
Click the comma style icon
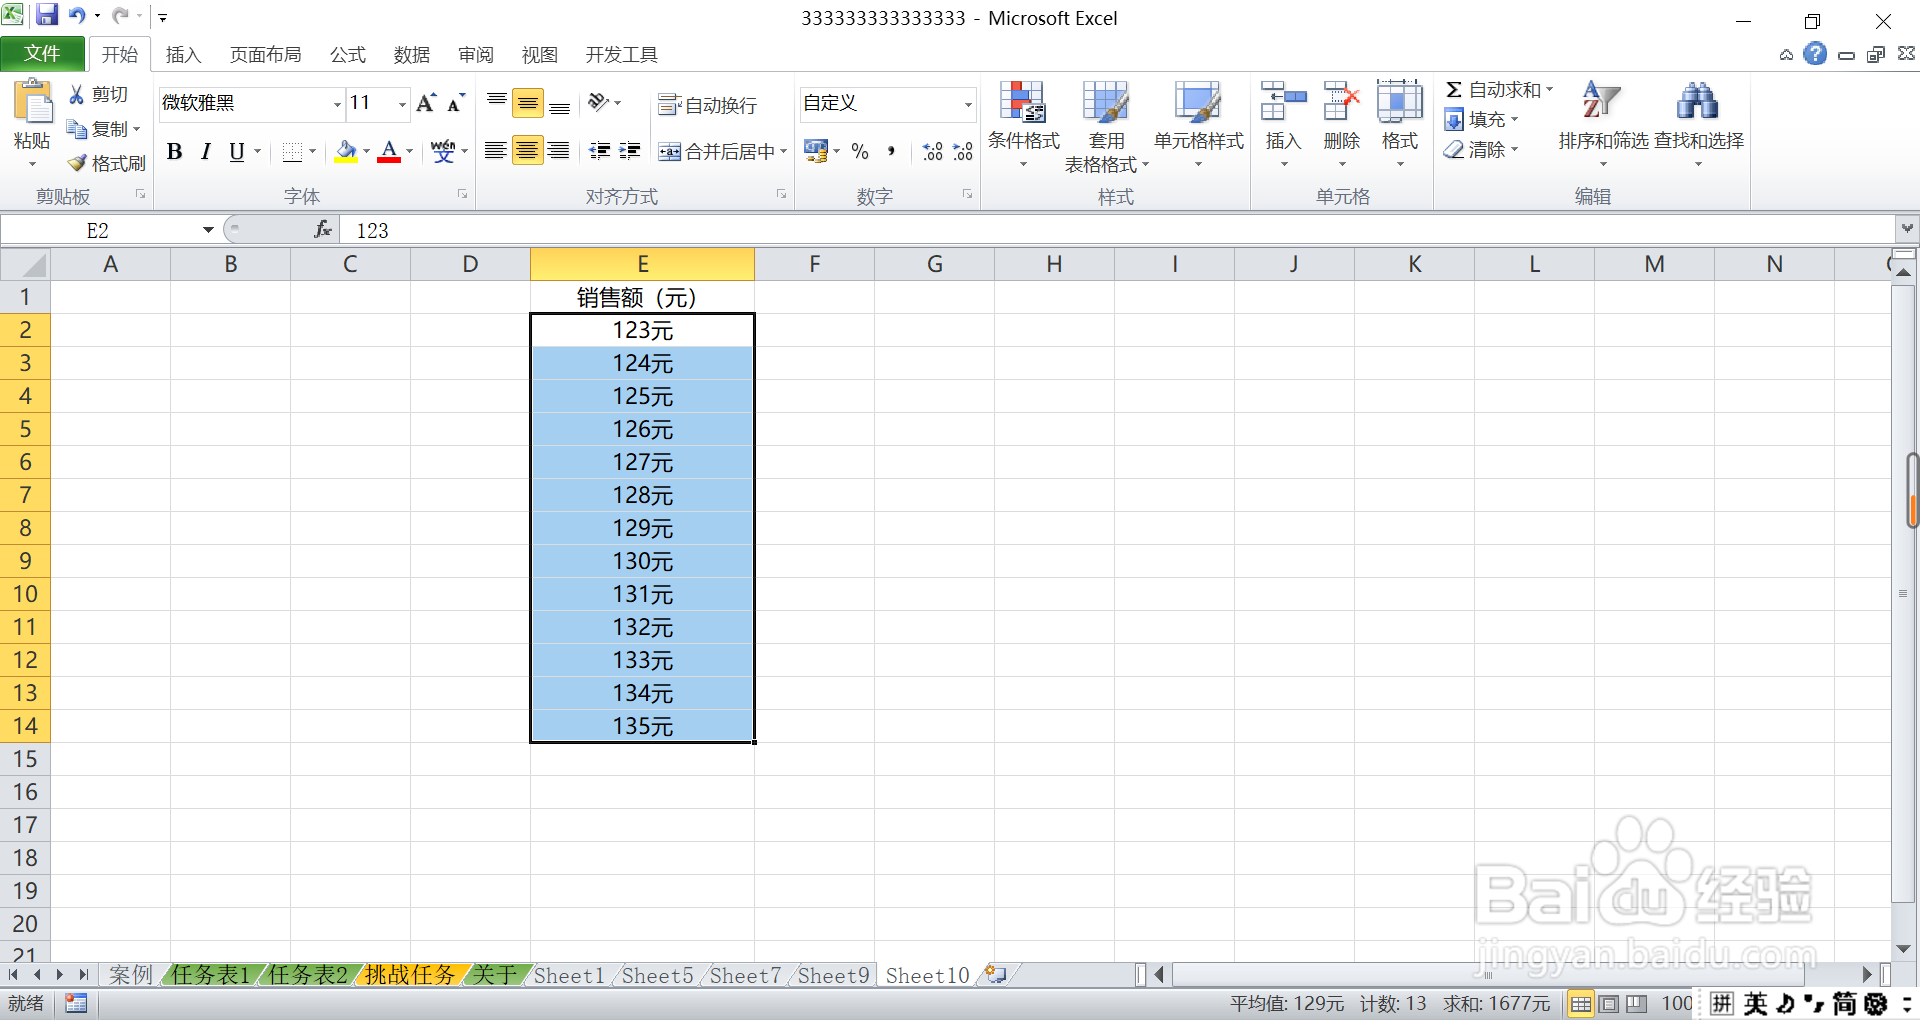[x=891, y=151]
